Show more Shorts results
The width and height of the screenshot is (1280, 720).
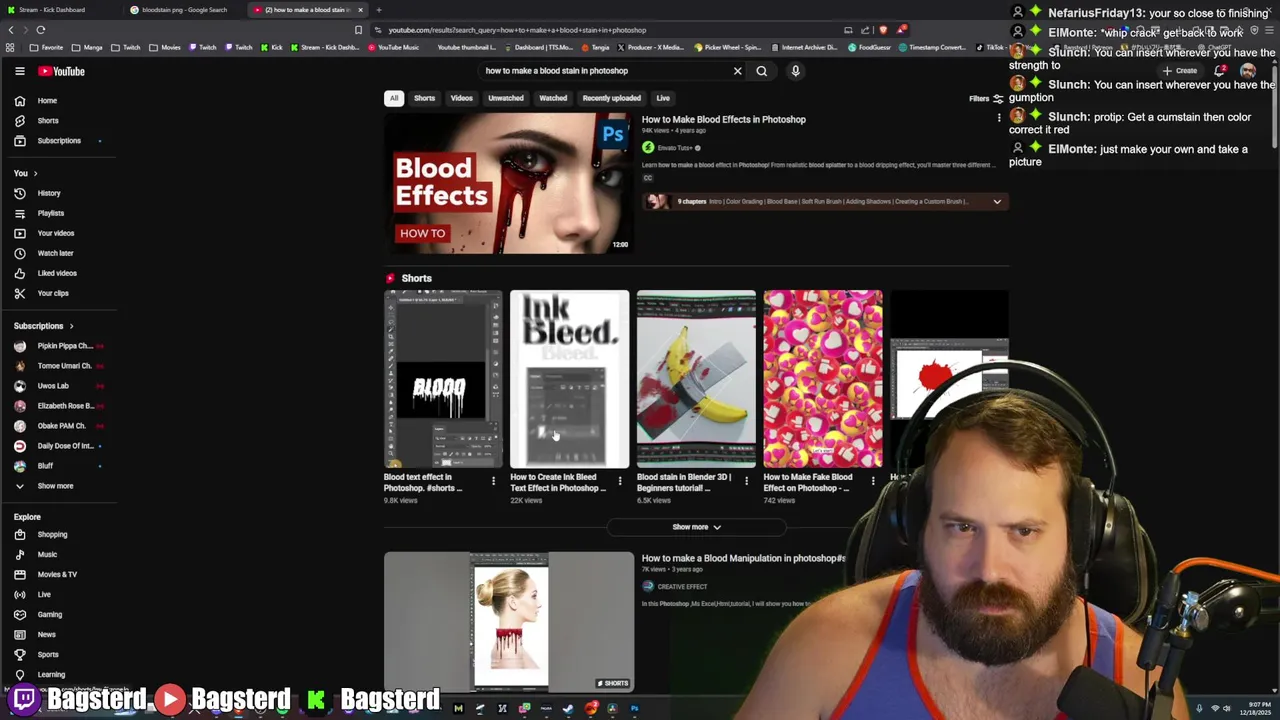pyautogui.click(x=696, y=527)
